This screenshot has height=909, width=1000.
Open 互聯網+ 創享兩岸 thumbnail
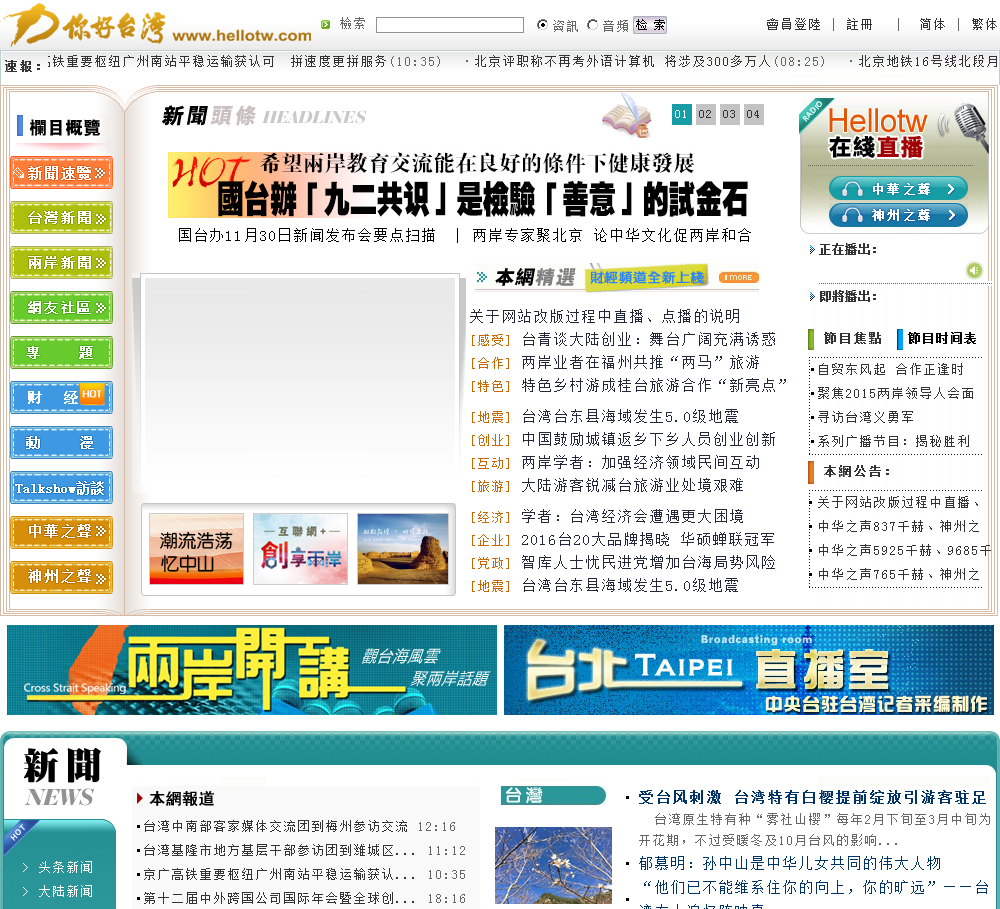coord(300,549)
